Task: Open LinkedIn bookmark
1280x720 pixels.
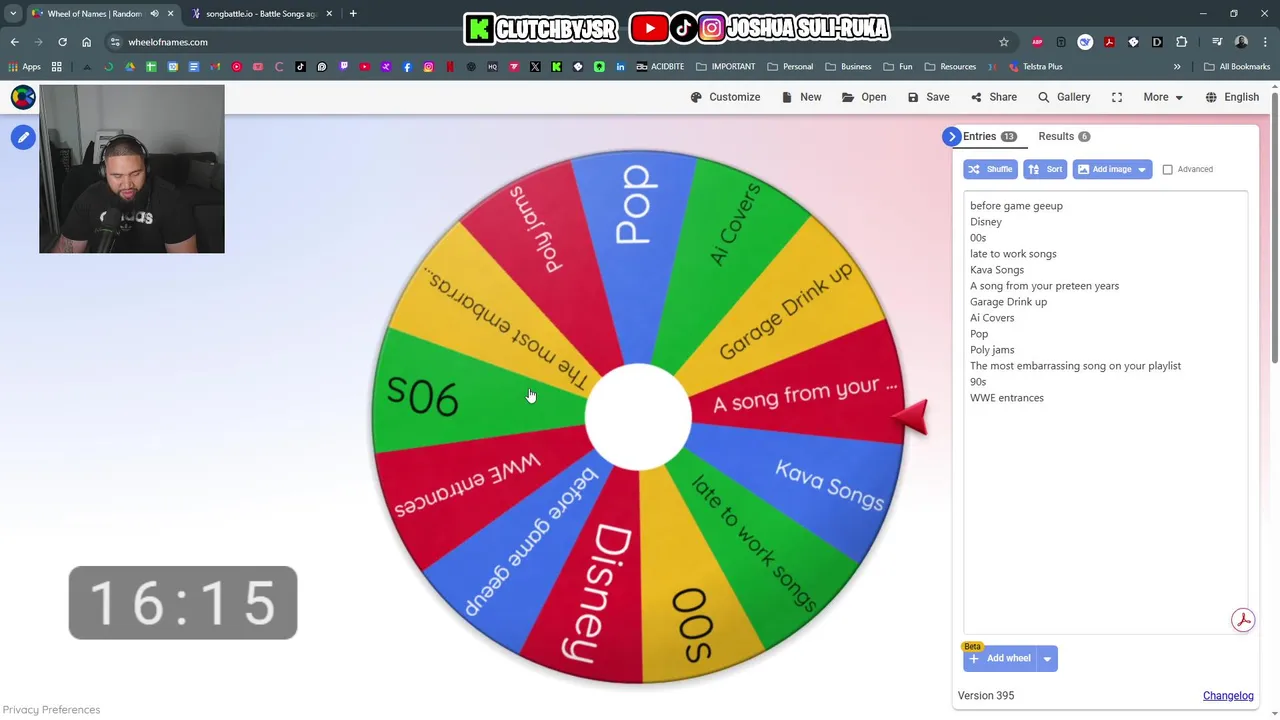Action: 620,66
